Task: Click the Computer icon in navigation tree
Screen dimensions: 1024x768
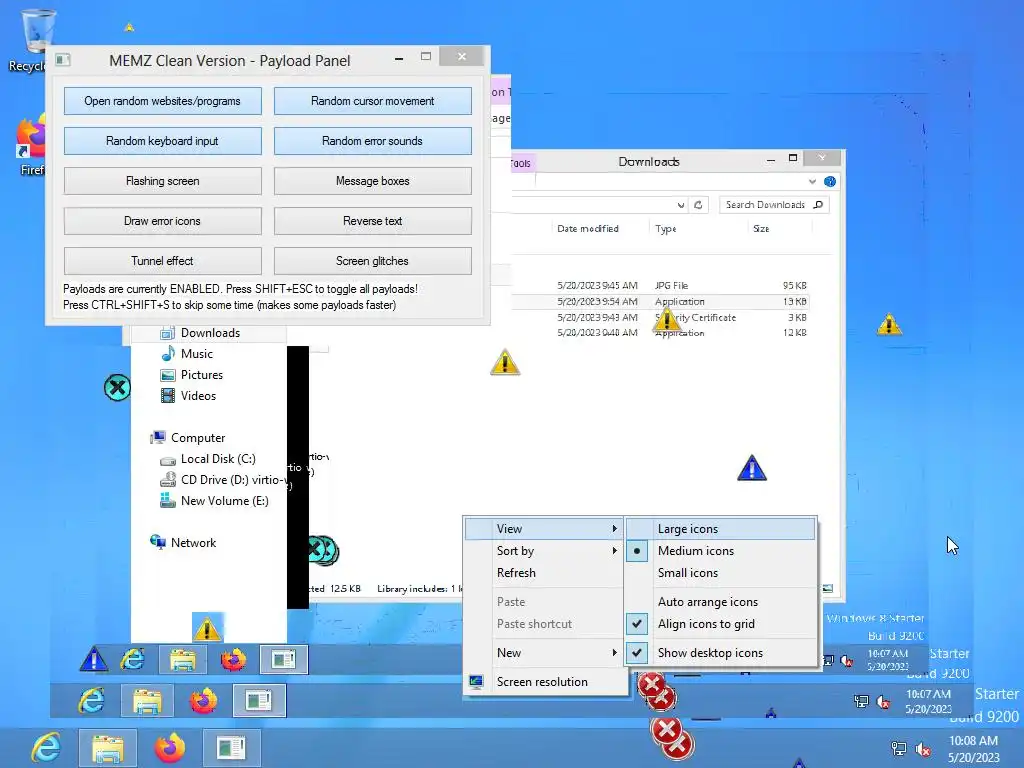Action: pyautogui.click(x=158, y=438)
